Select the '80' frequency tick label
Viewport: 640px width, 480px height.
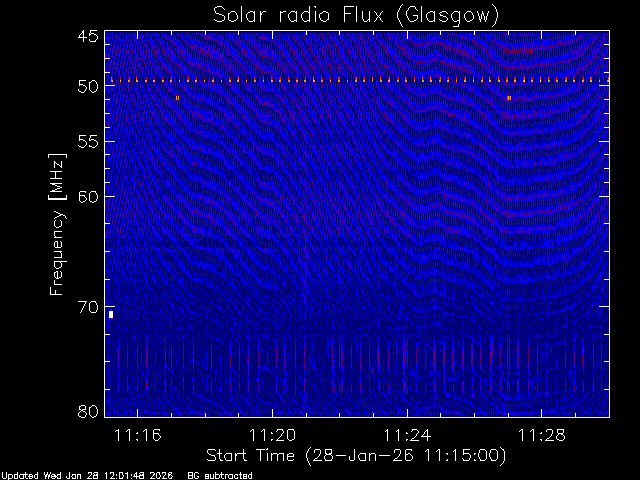(88, 411)
